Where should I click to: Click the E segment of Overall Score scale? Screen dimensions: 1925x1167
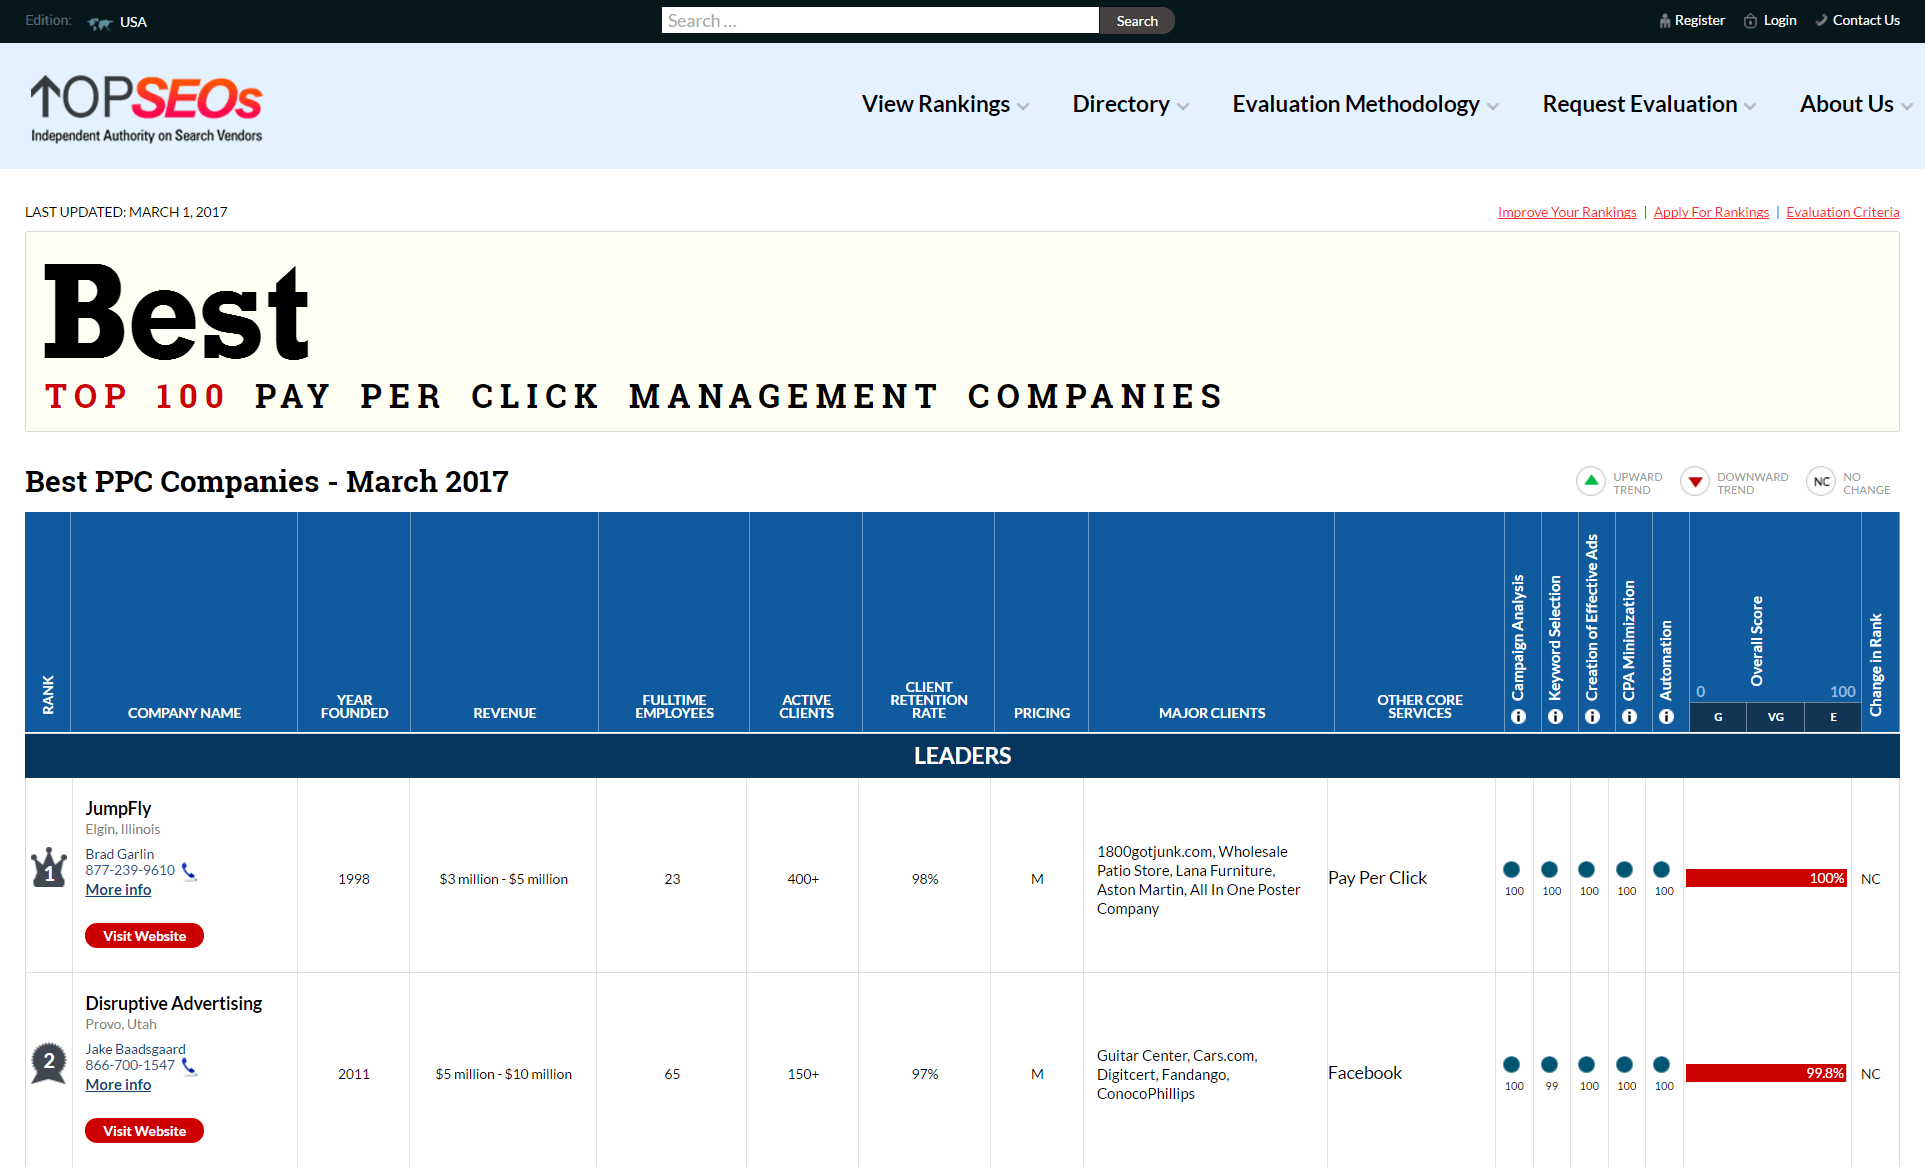click(x=1833, y=717)
